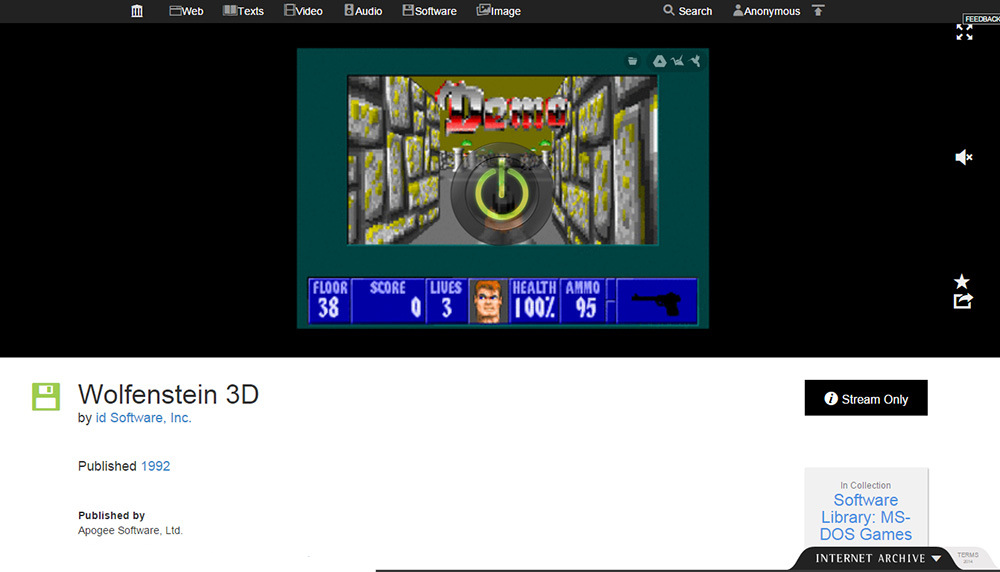The width and height of the screenshot is (1000, 572).
Task: Open the Video section
Action: point(303,11)
